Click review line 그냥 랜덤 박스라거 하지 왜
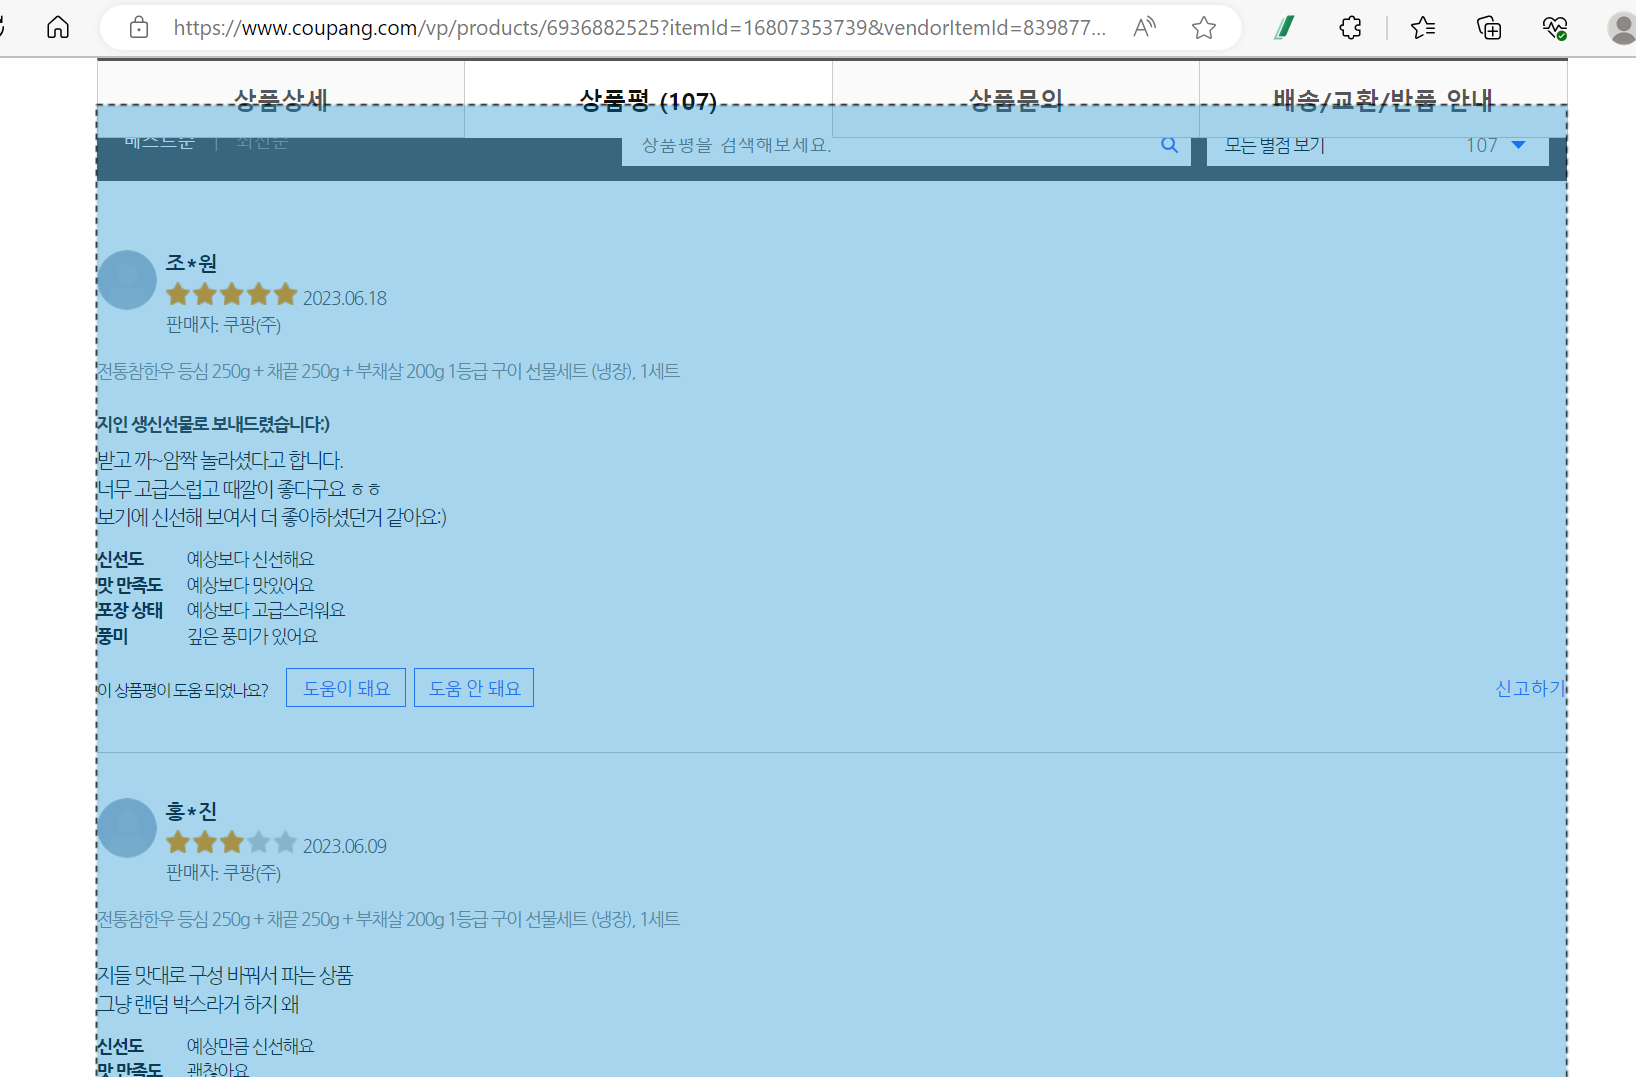1636x1077 pixels. 198,1004
